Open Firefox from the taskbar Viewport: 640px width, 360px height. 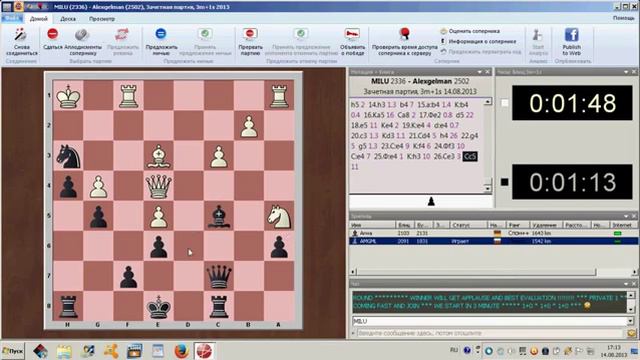click(x=181, y=351)
